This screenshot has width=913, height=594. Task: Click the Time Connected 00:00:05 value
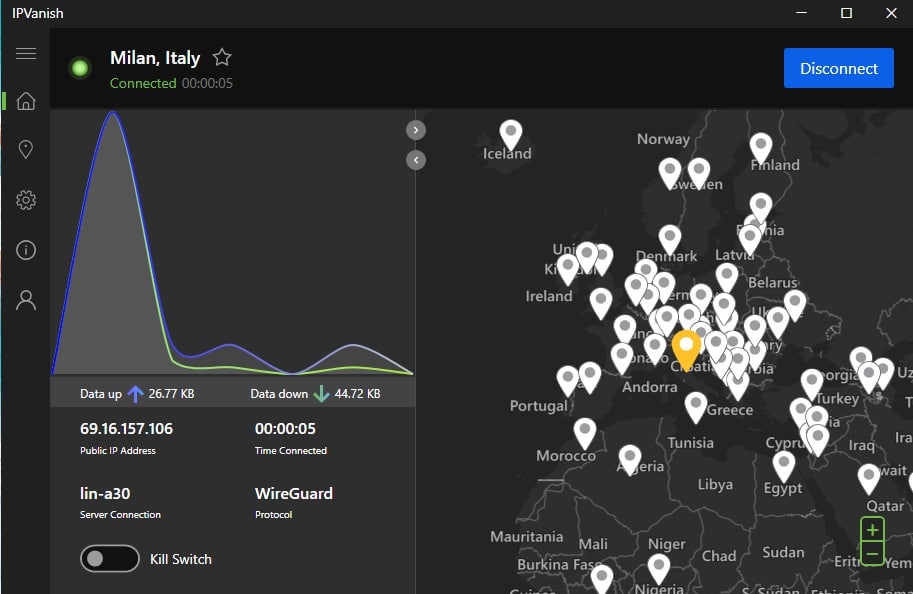point(285,429)
